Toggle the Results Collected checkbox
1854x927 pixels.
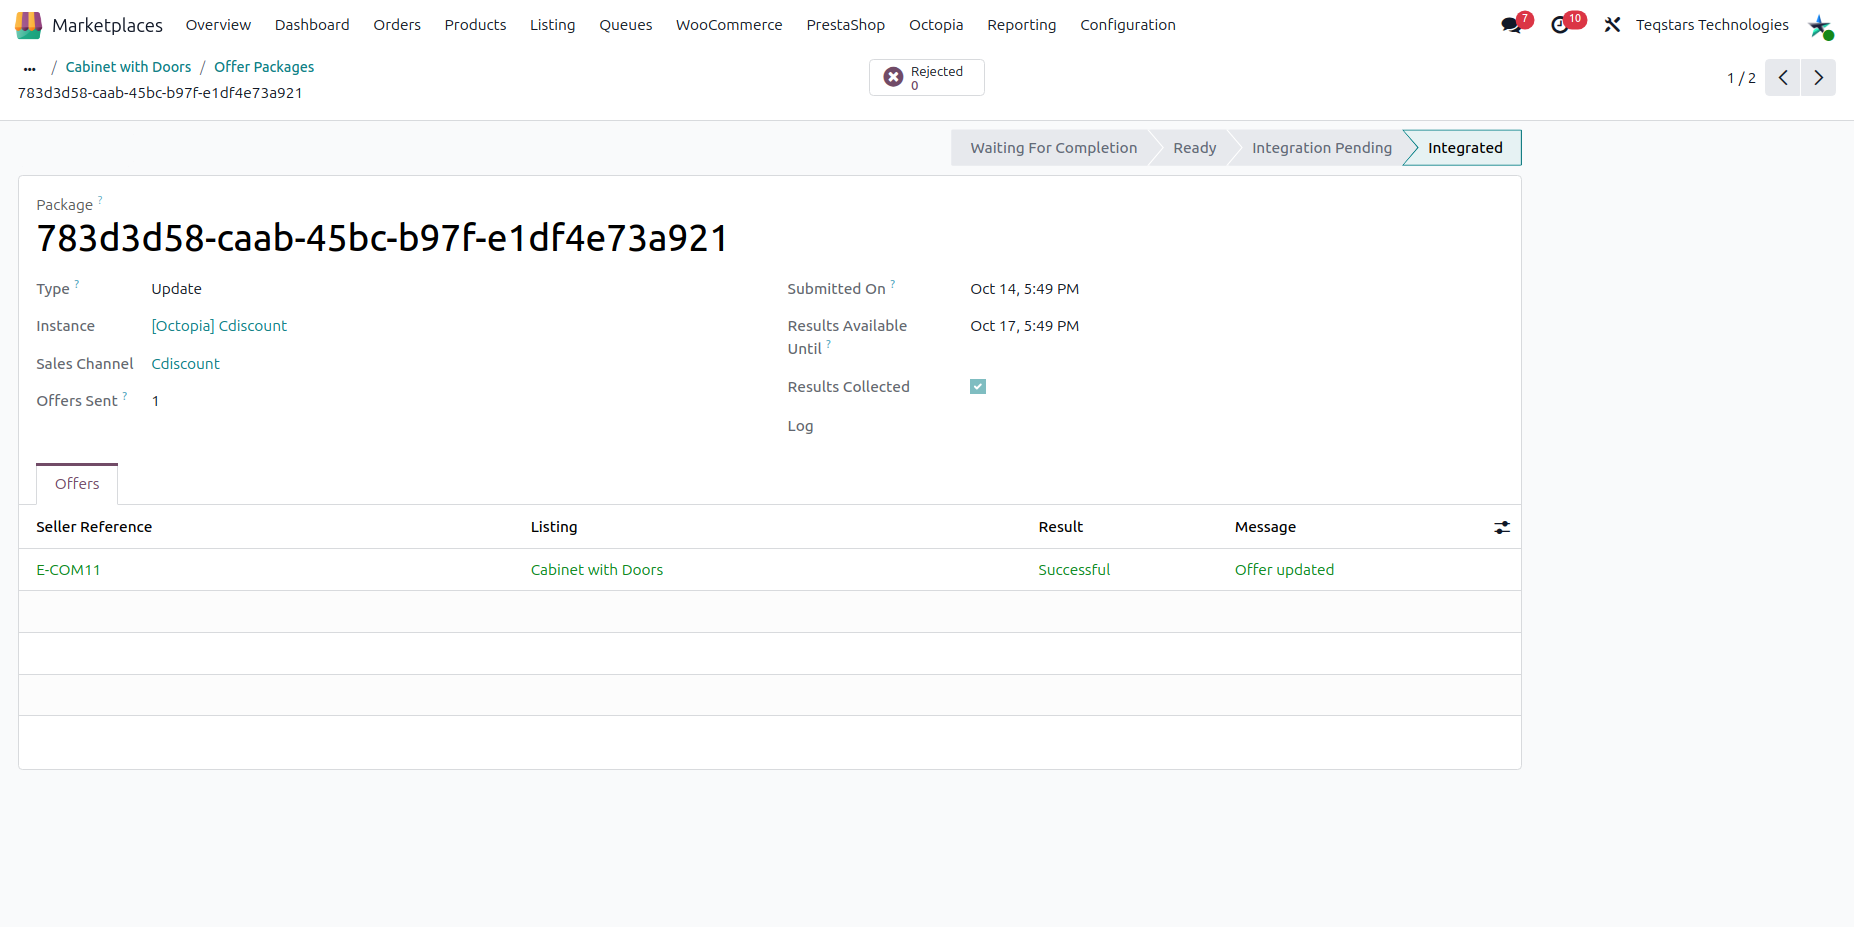[978, 387]
